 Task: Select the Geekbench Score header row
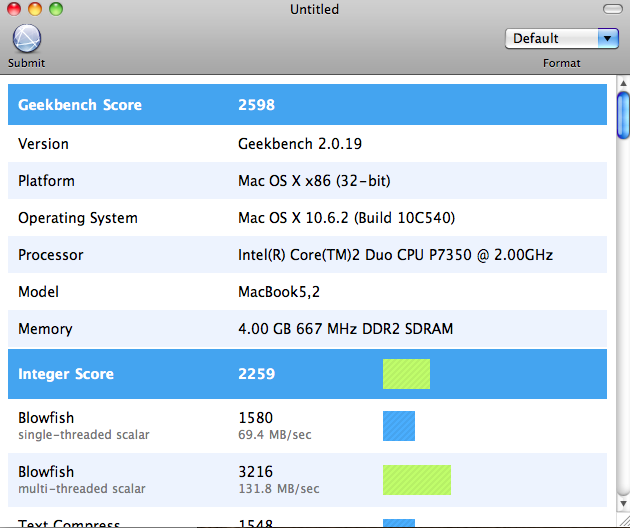[307, 104]
